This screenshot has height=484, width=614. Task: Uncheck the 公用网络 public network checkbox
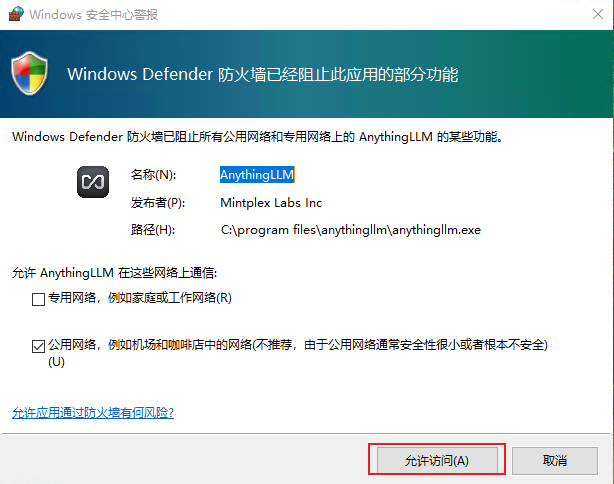coord(38,346)
